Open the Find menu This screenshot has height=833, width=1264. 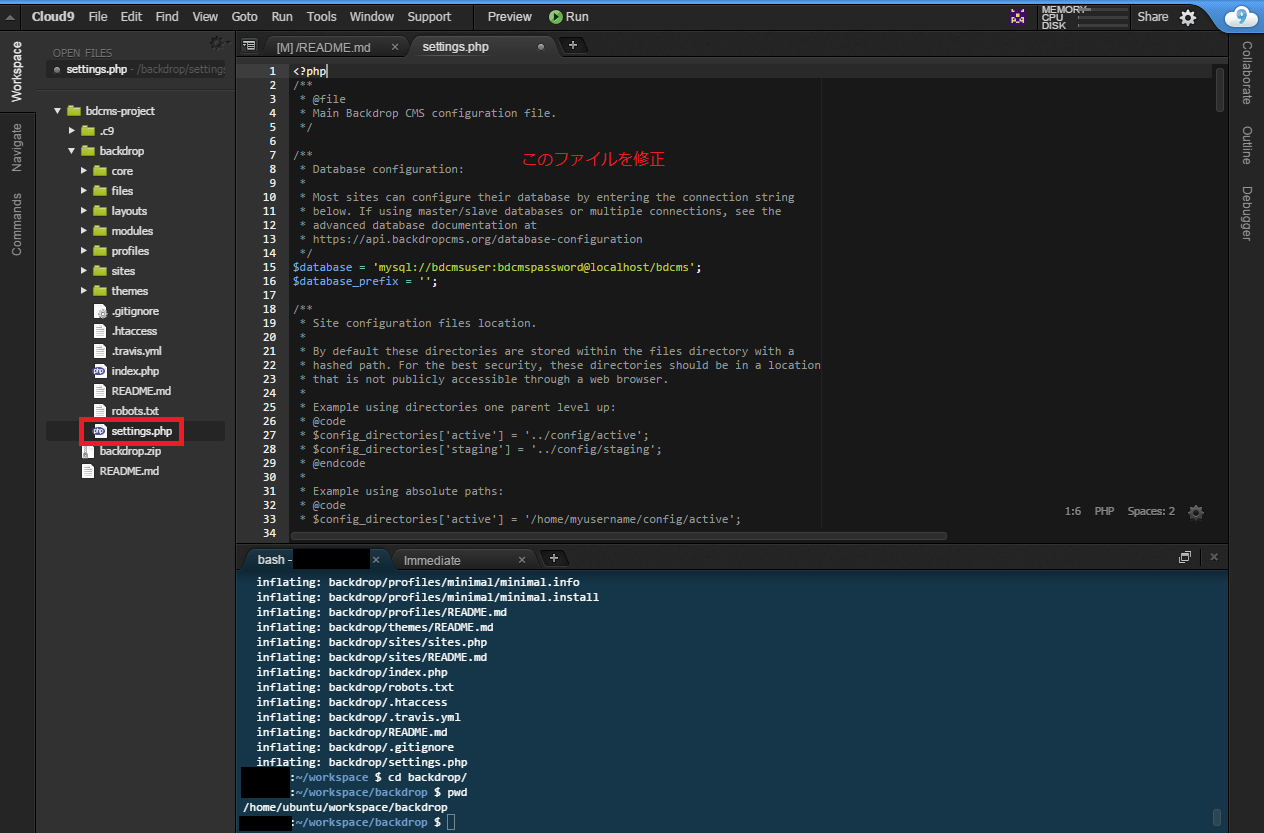coord(167,17)
